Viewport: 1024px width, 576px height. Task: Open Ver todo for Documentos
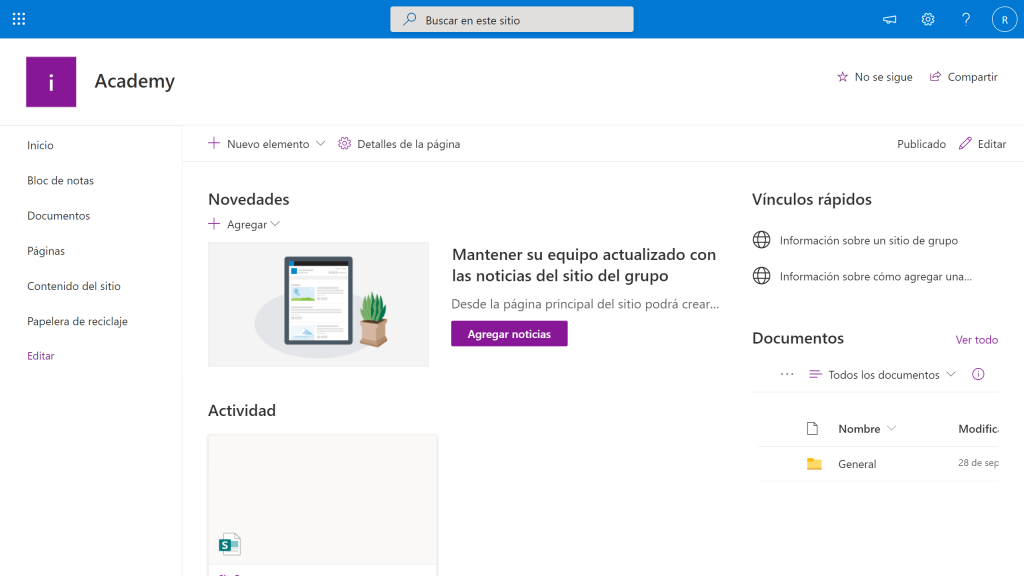click(x=977, y=339)
